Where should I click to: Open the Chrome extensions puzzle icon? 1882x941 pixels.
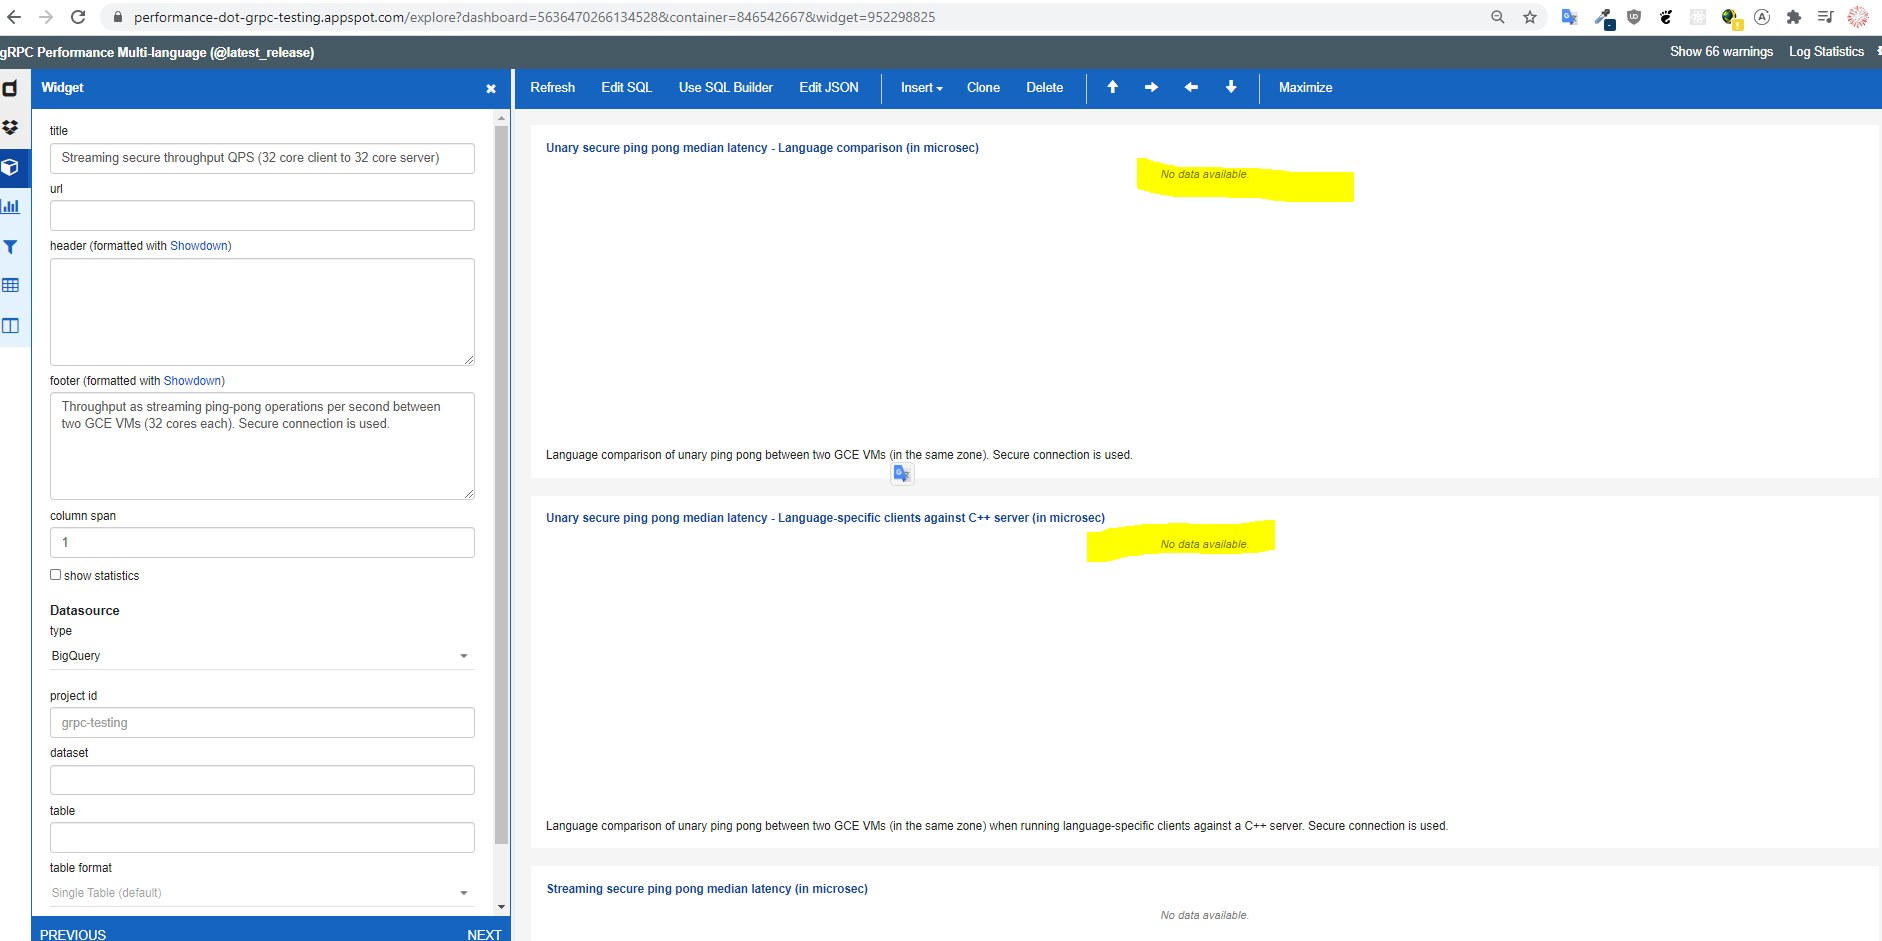[x=1794, y=17]
